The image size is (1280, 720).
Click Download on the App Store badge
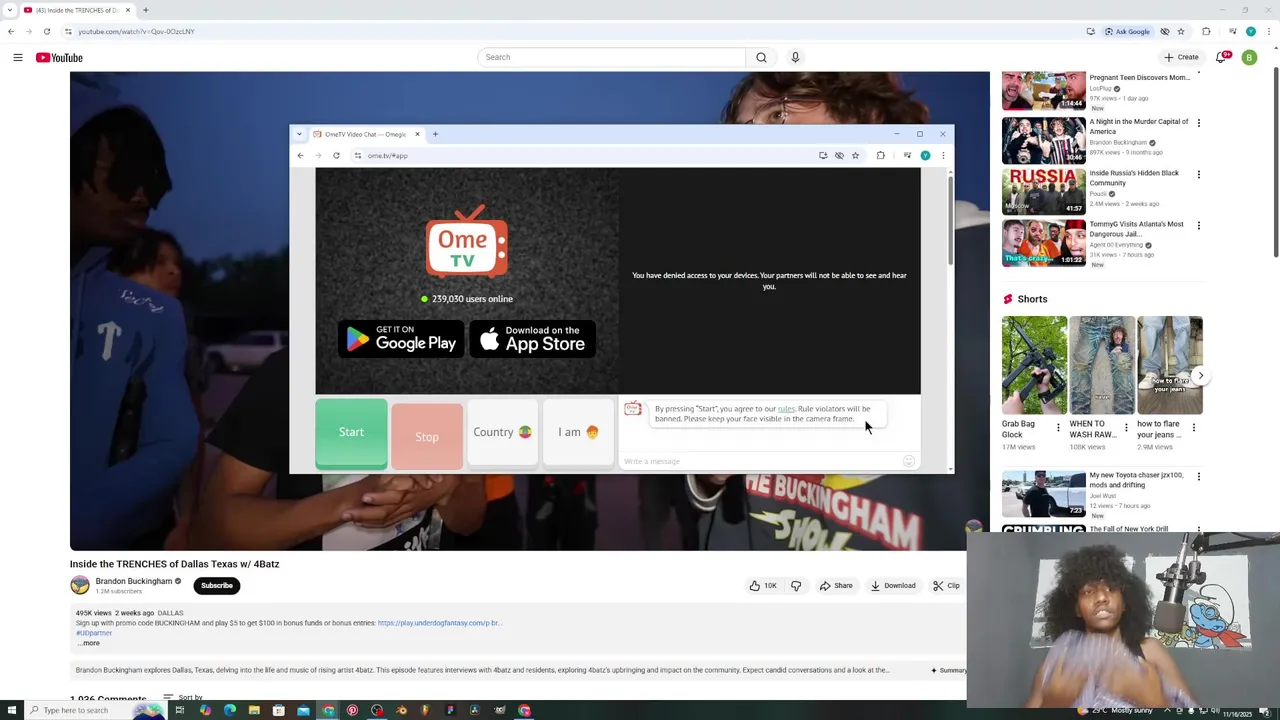click(x=532, y=339)
